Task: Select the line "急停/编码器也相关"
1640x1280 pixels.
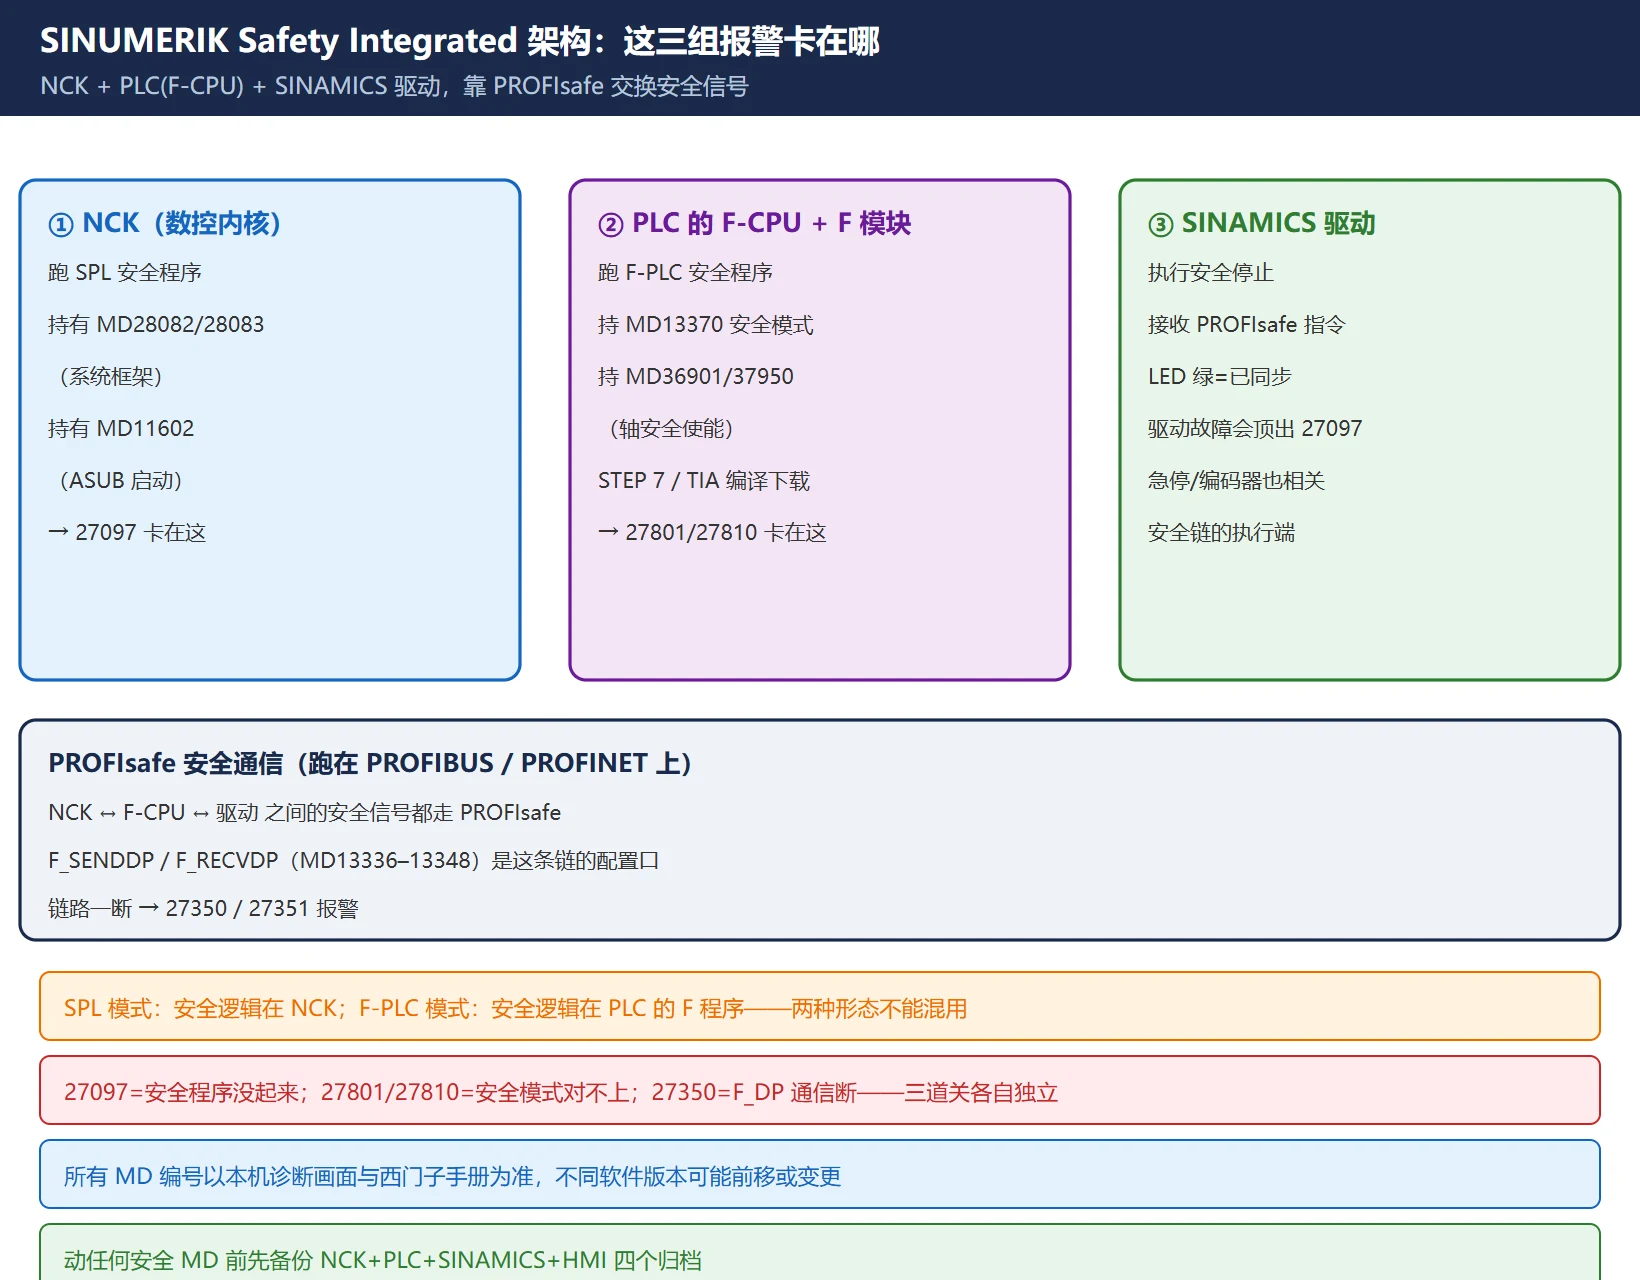Action: 1237,481
